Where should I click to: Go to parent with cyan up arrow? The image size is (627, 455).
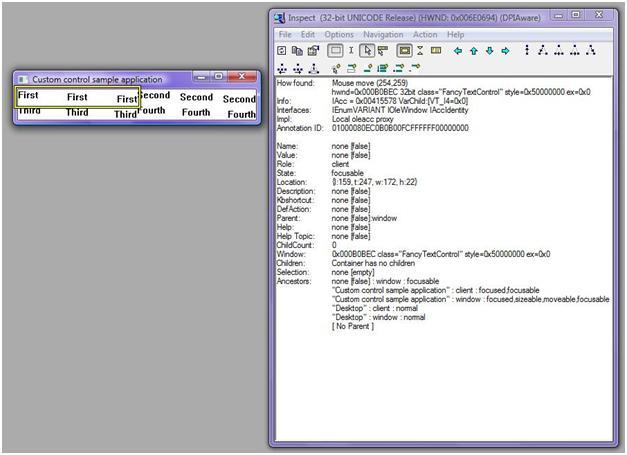[474, 51]
